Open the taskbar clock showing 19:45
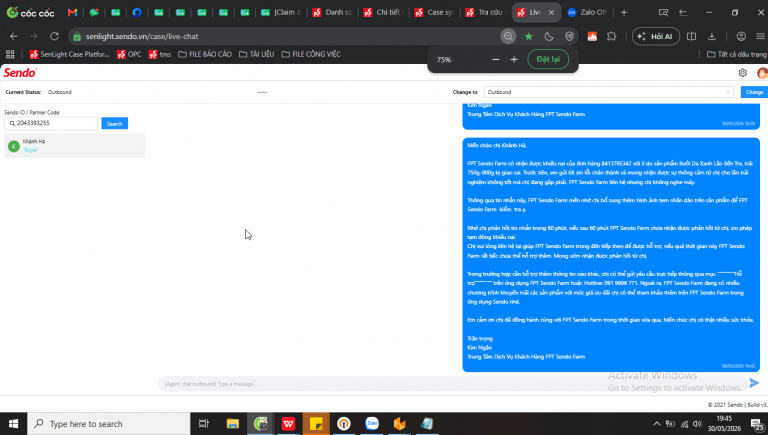The image size is (768, 435). tap(724, 424)
